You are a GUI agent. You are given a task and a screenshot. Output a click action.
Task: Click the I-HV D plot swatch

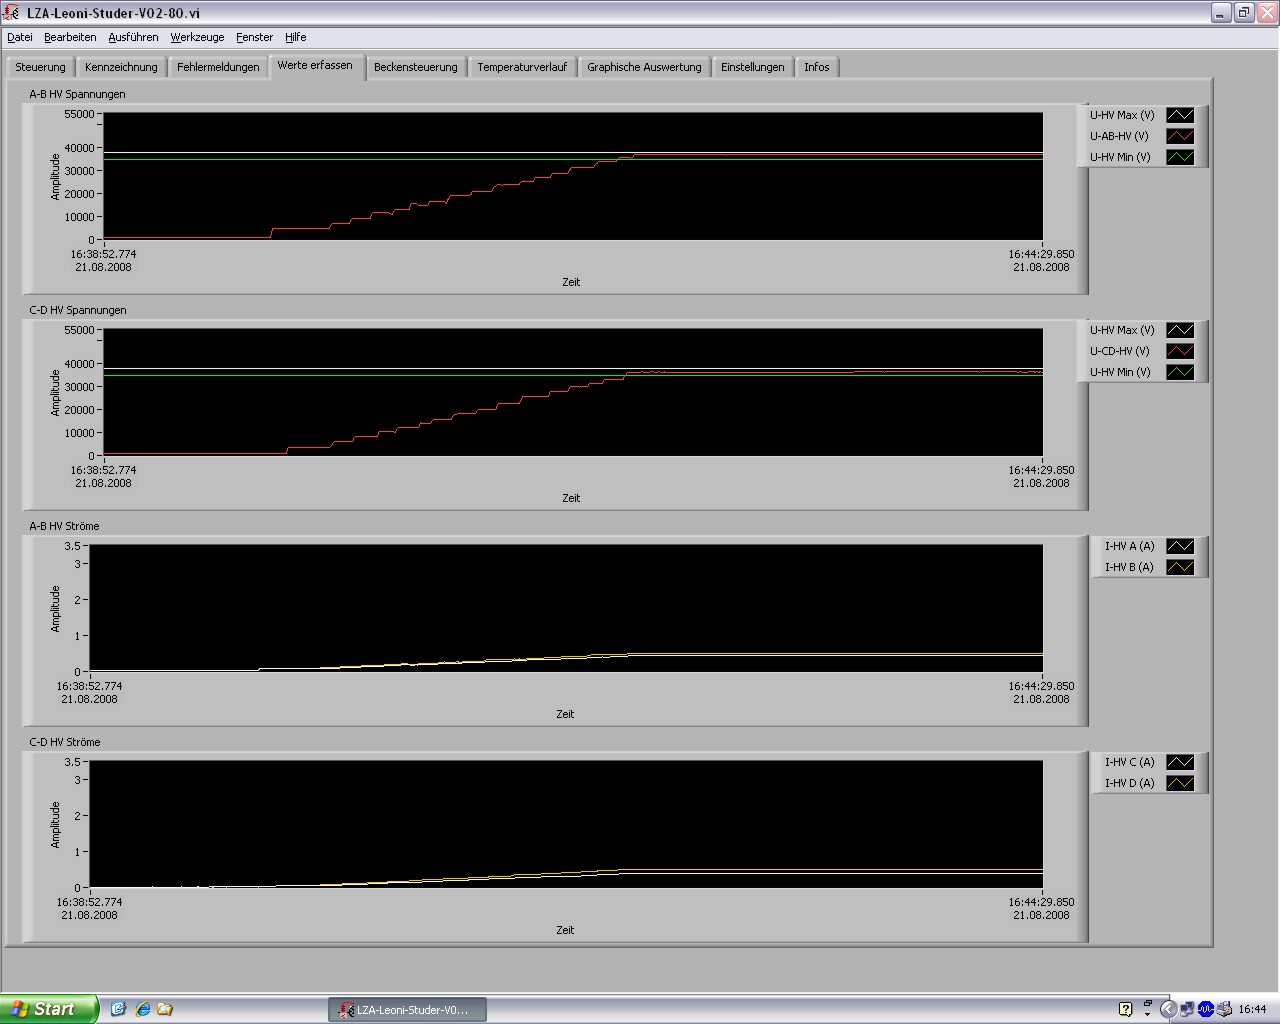click(x=1180, y=783)
